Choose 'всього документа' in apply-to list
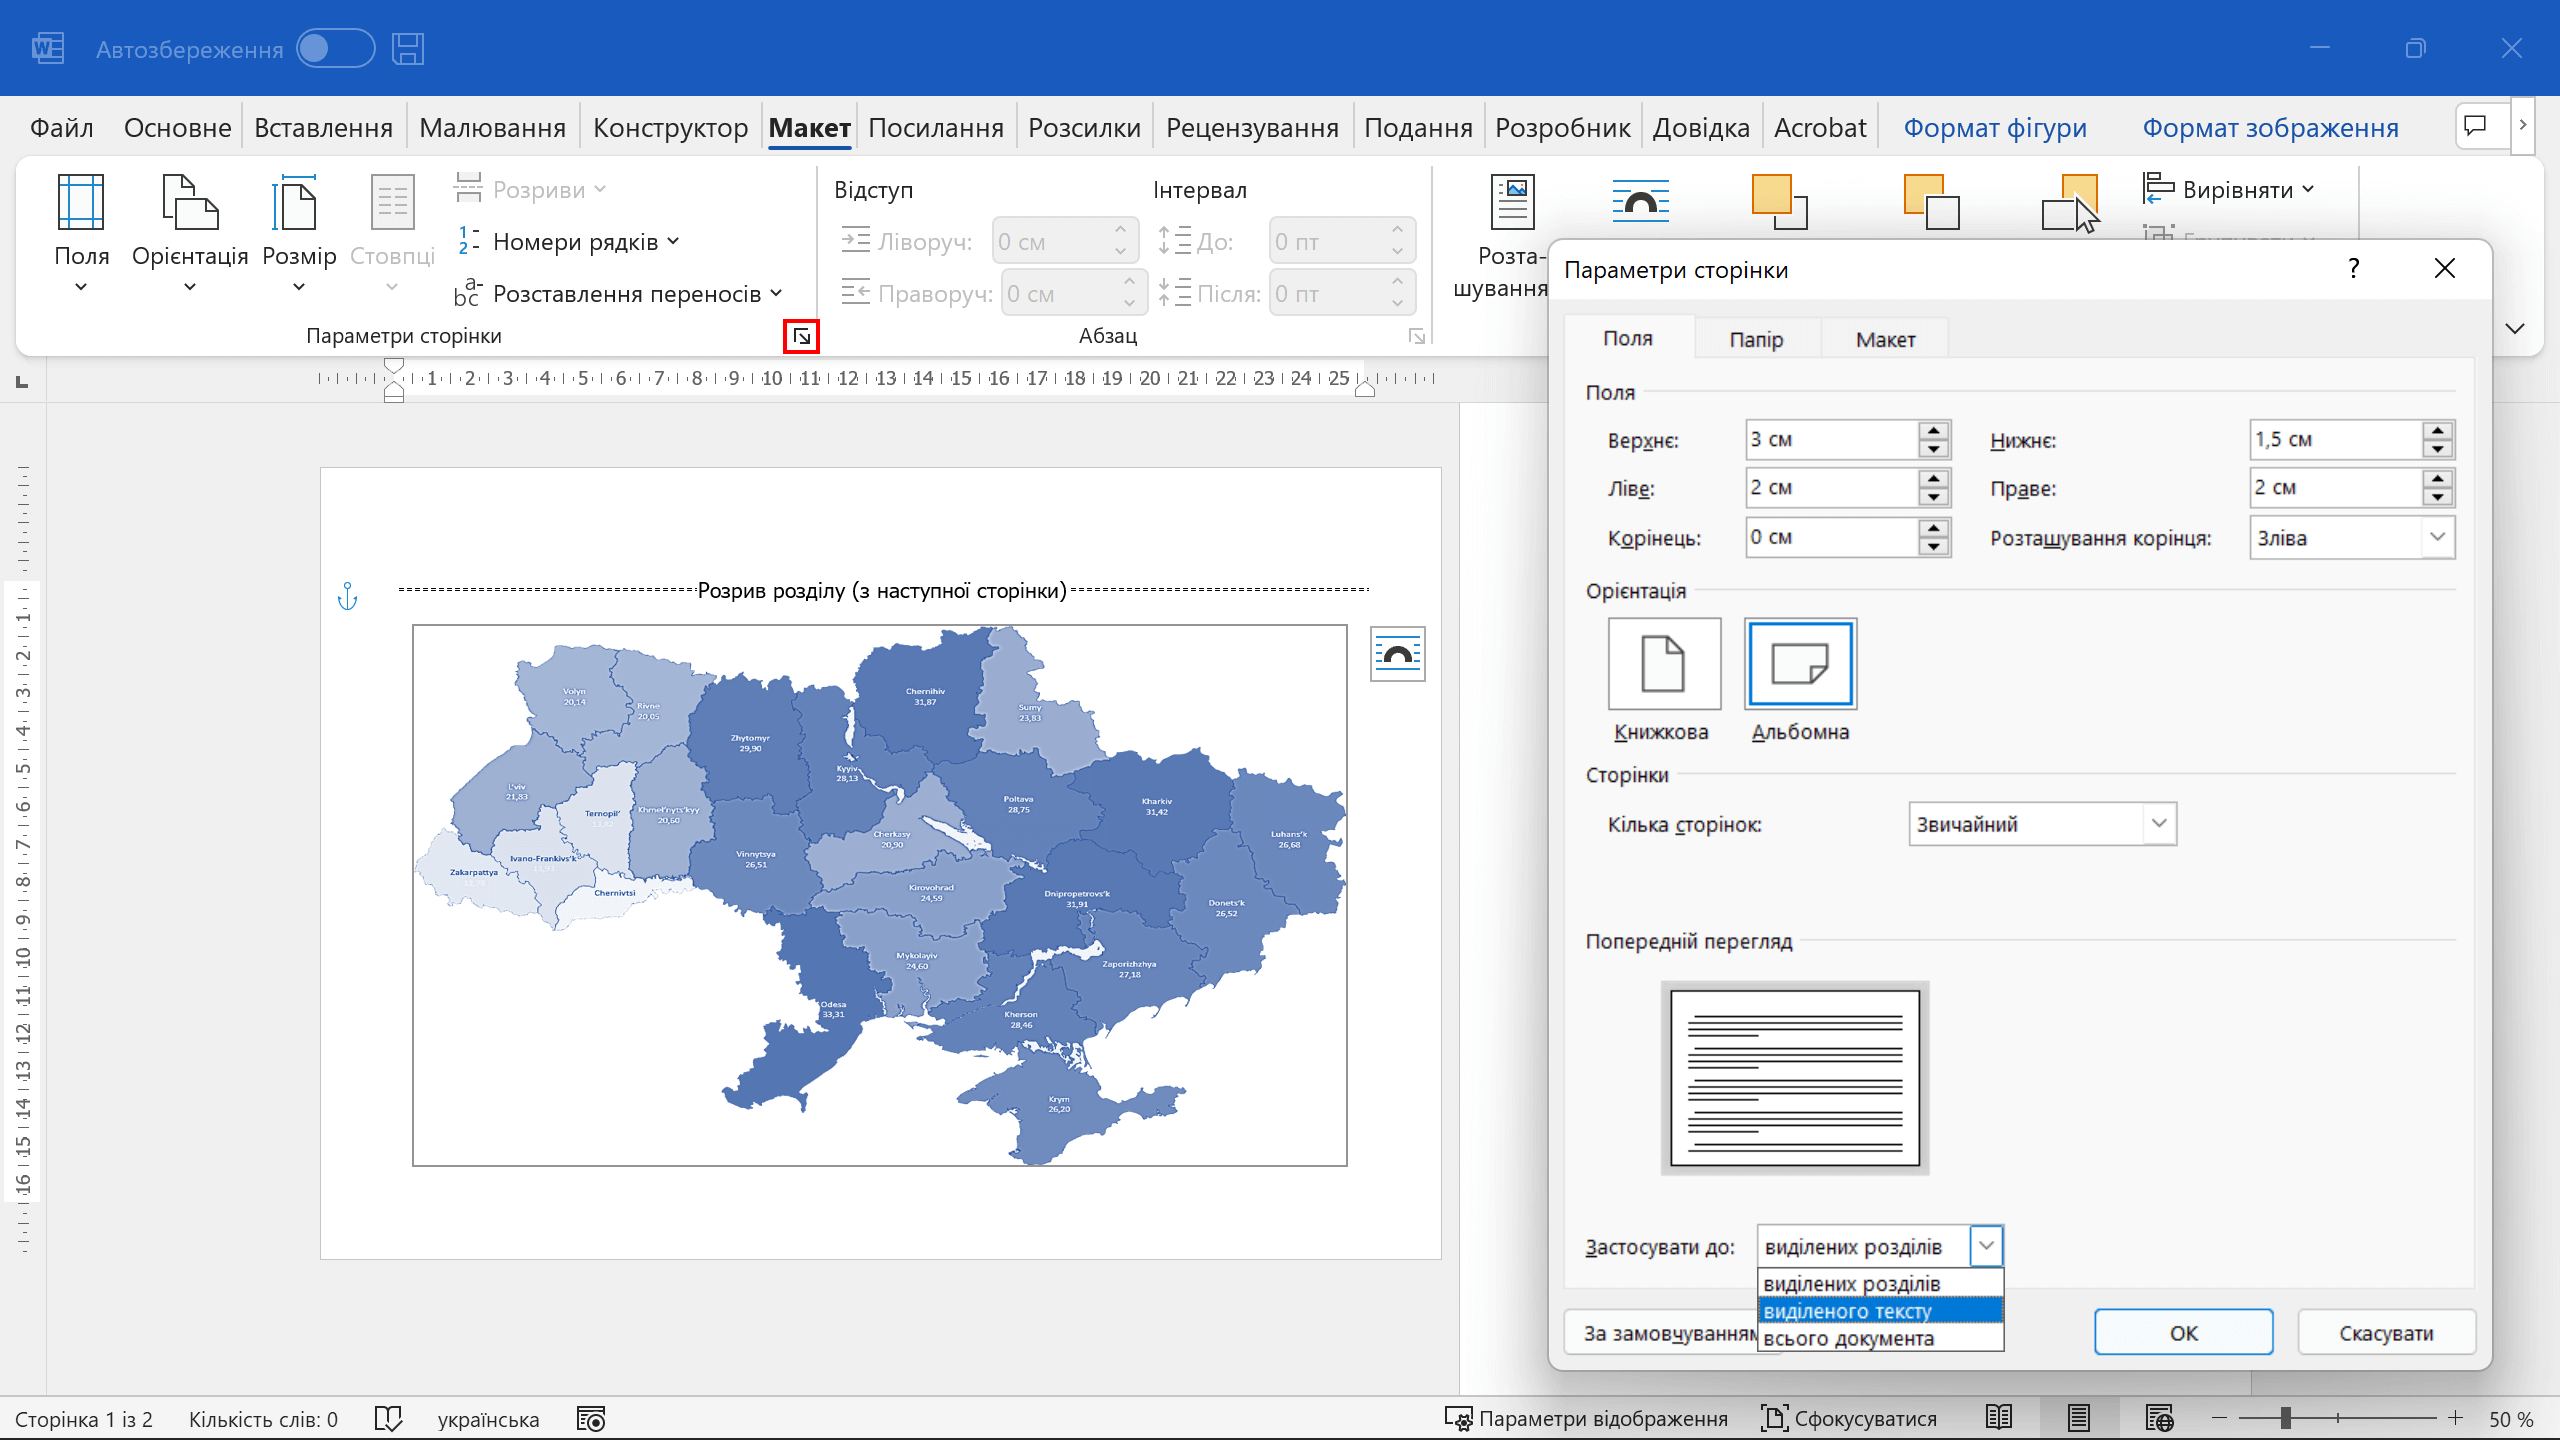 coord(1848,1339)
